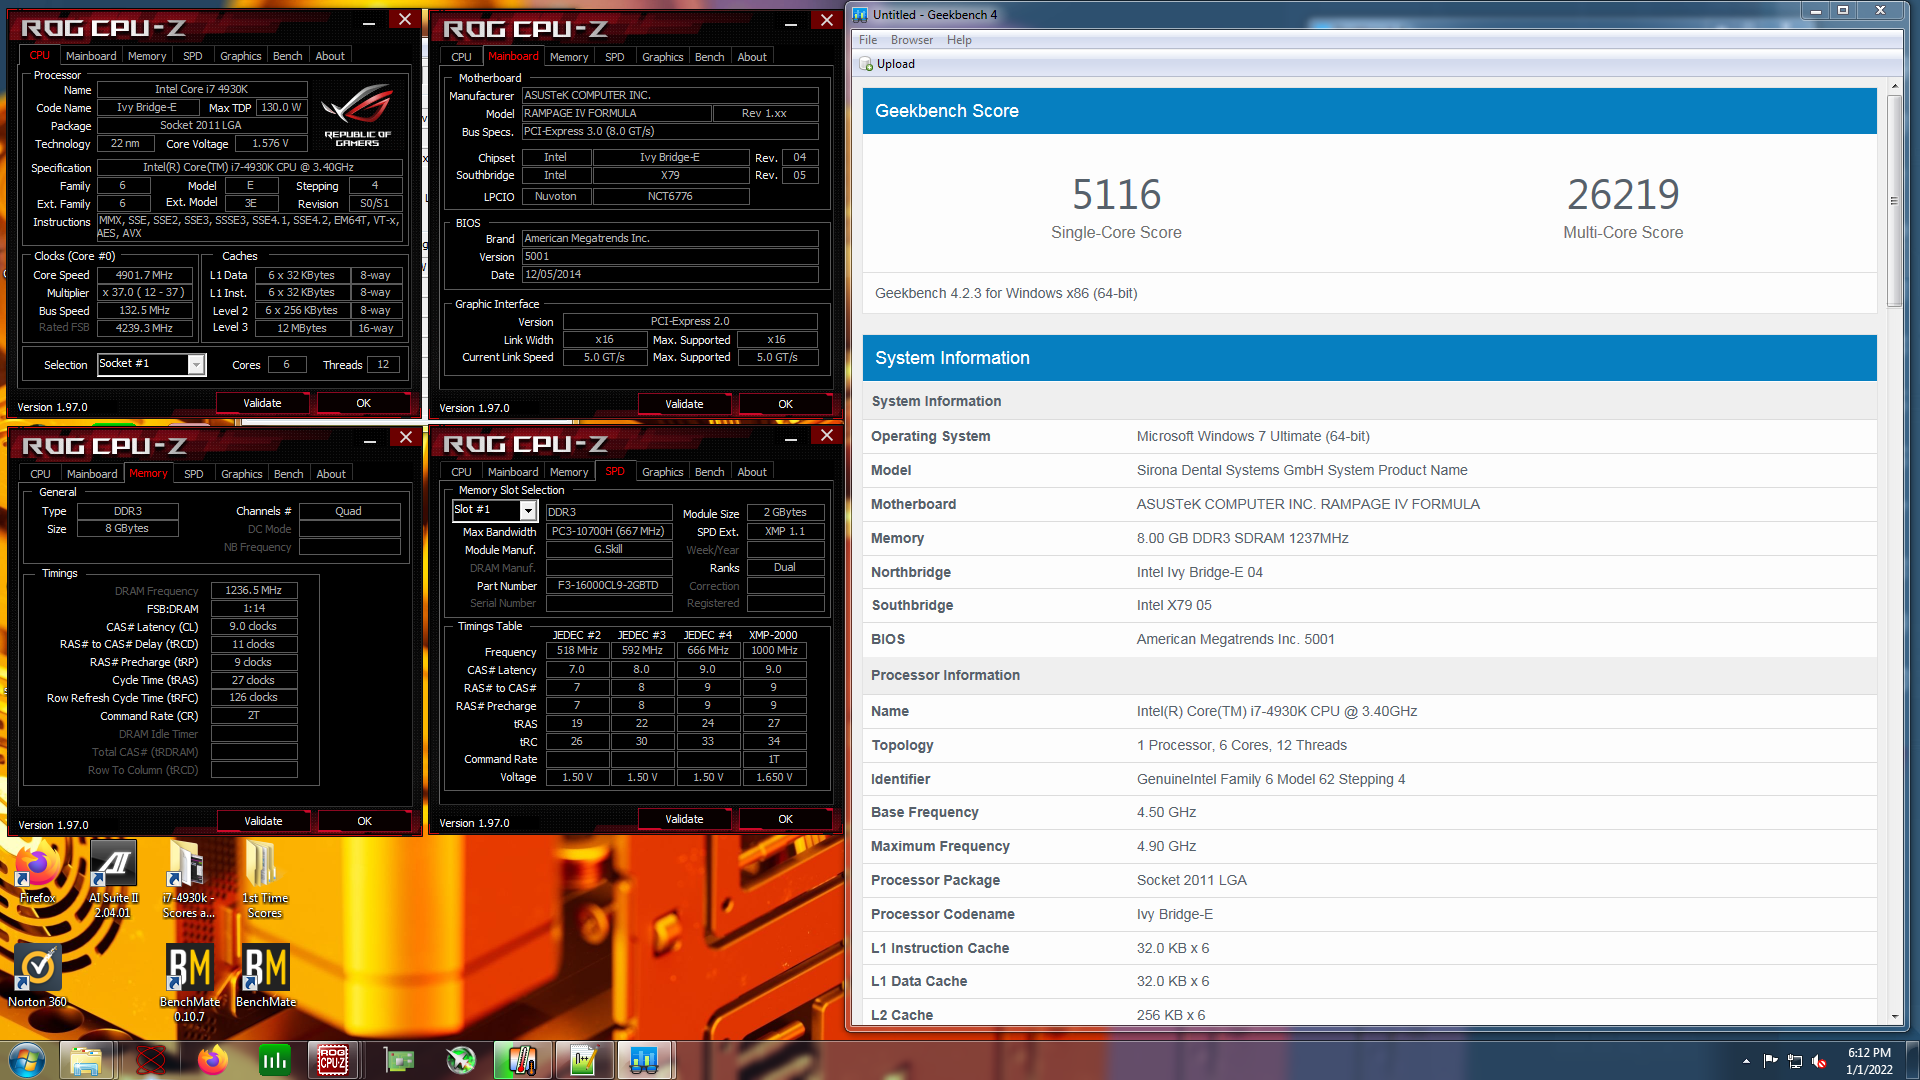The width and height of the screenshot is (1920, 1080).
Task: Click the BIOS Version 5001 field
Action: pos(670,256)
